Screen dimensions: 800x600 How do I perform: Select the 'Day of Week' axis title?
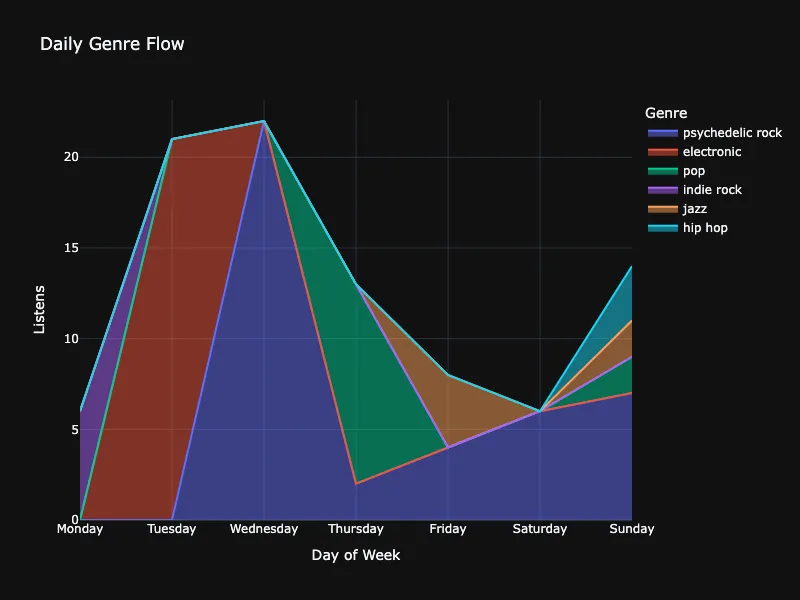(356, 555)
